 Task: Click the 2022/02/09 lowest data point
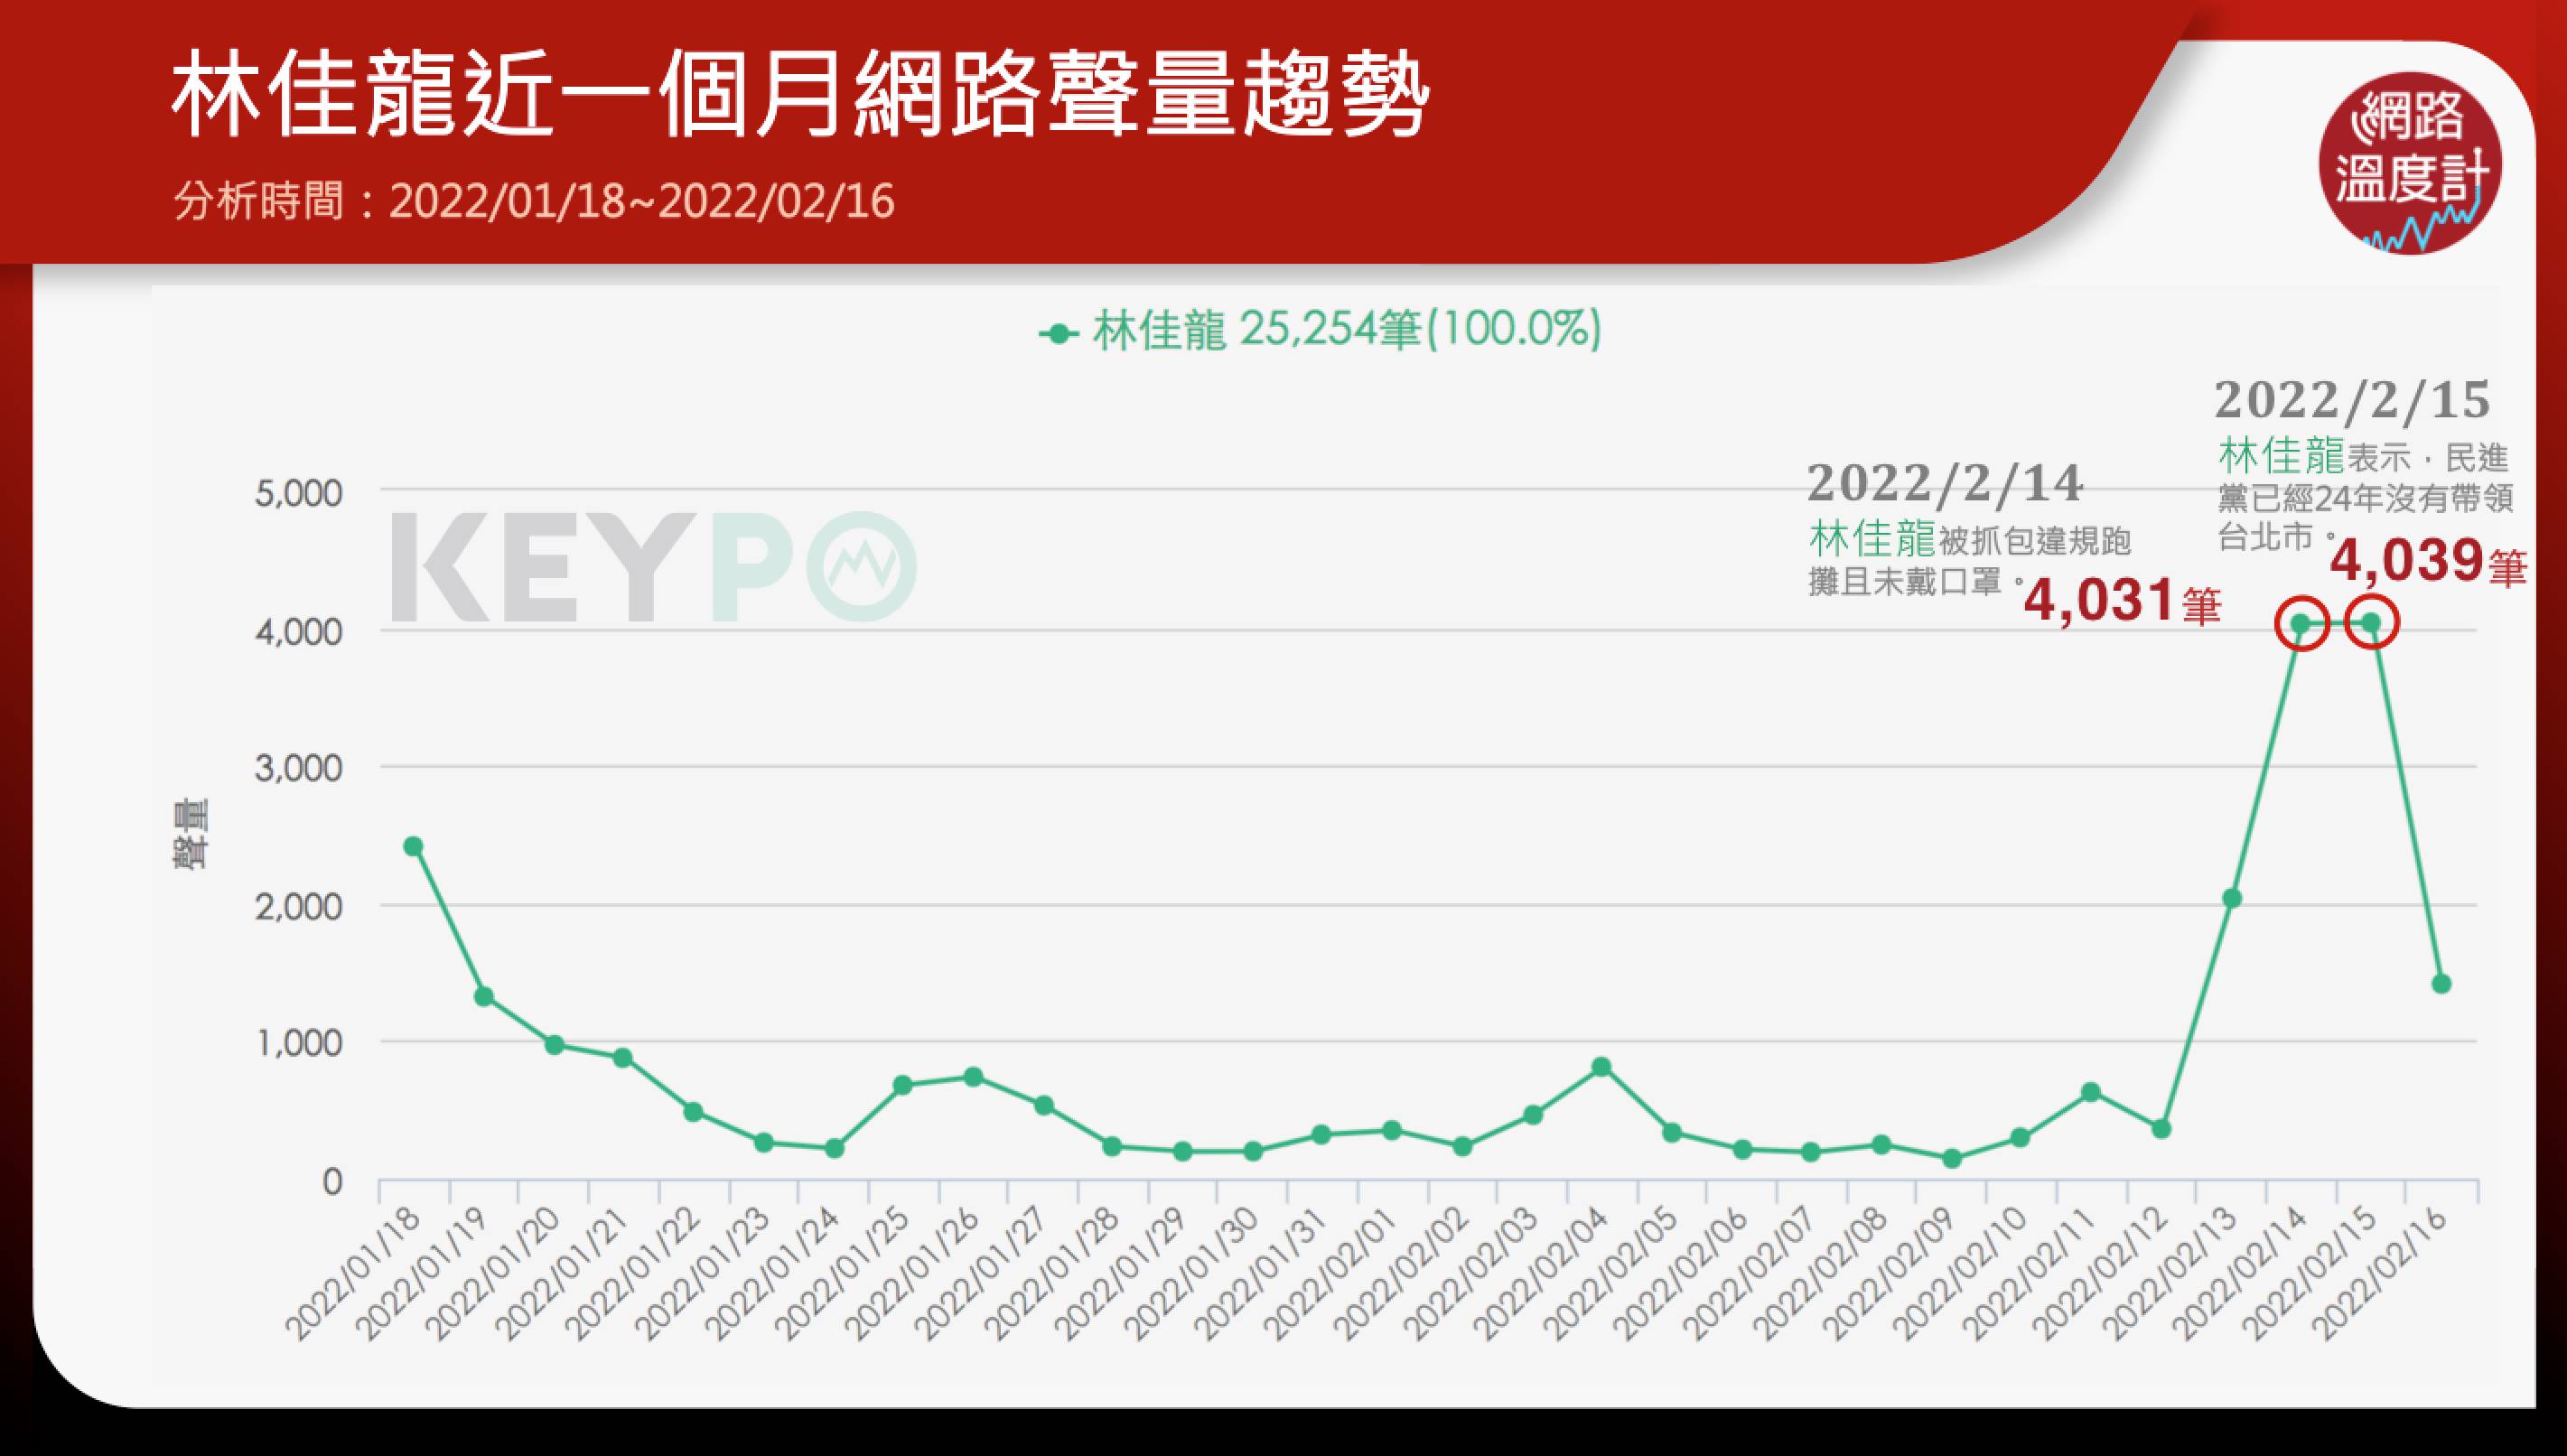(x=1951, y=1159)
